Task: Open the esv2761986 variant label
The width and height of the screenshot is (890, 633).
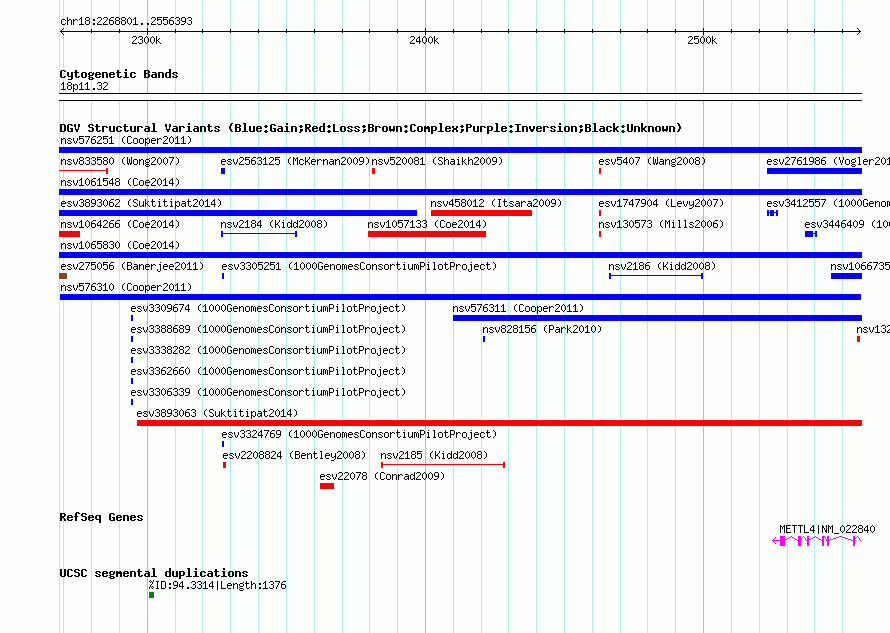Action: (828, 161)
